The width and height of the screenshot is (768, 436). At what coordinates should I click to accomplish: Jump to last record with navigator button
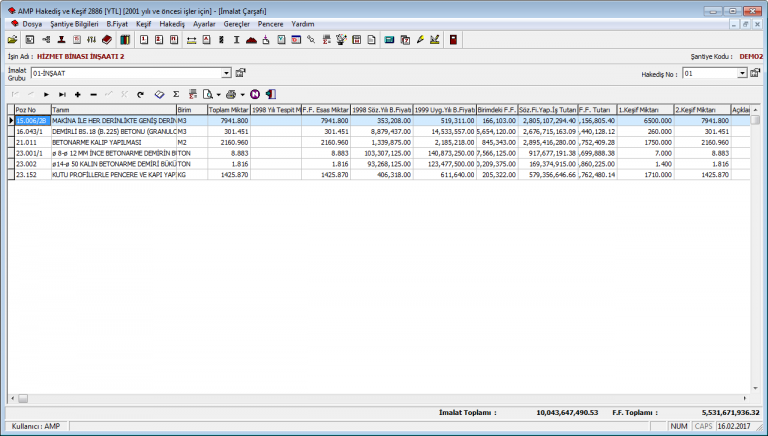coord(62,93)
